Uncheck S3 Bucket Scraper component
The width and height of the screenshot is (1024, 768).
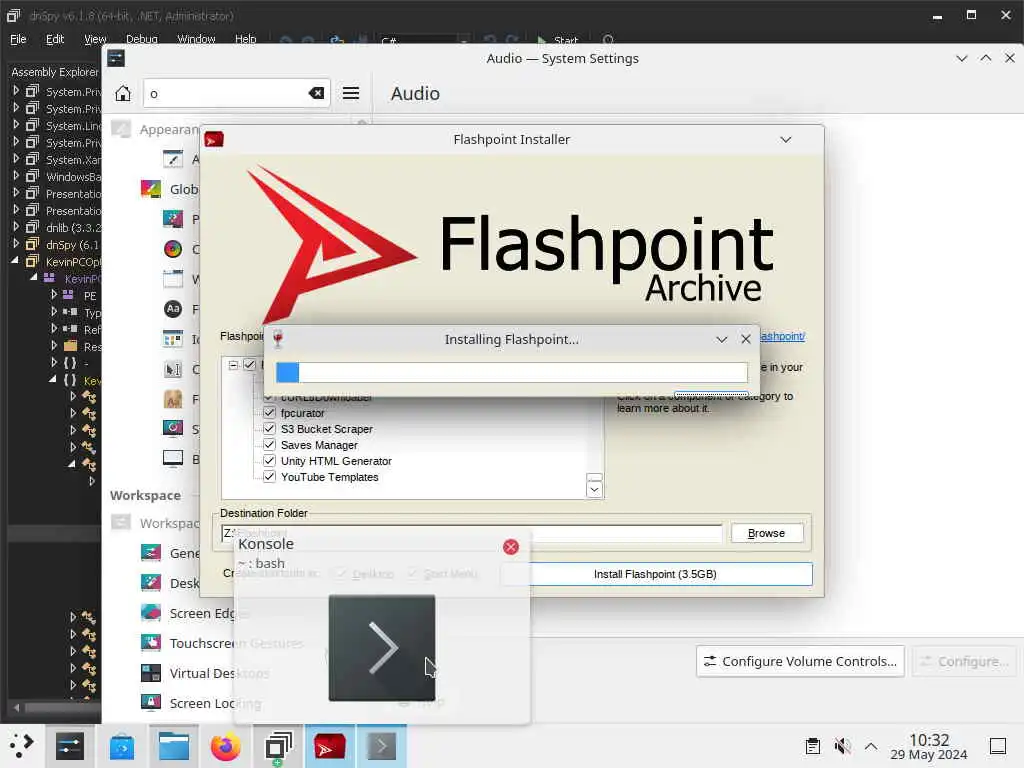(x=269, y=428)
